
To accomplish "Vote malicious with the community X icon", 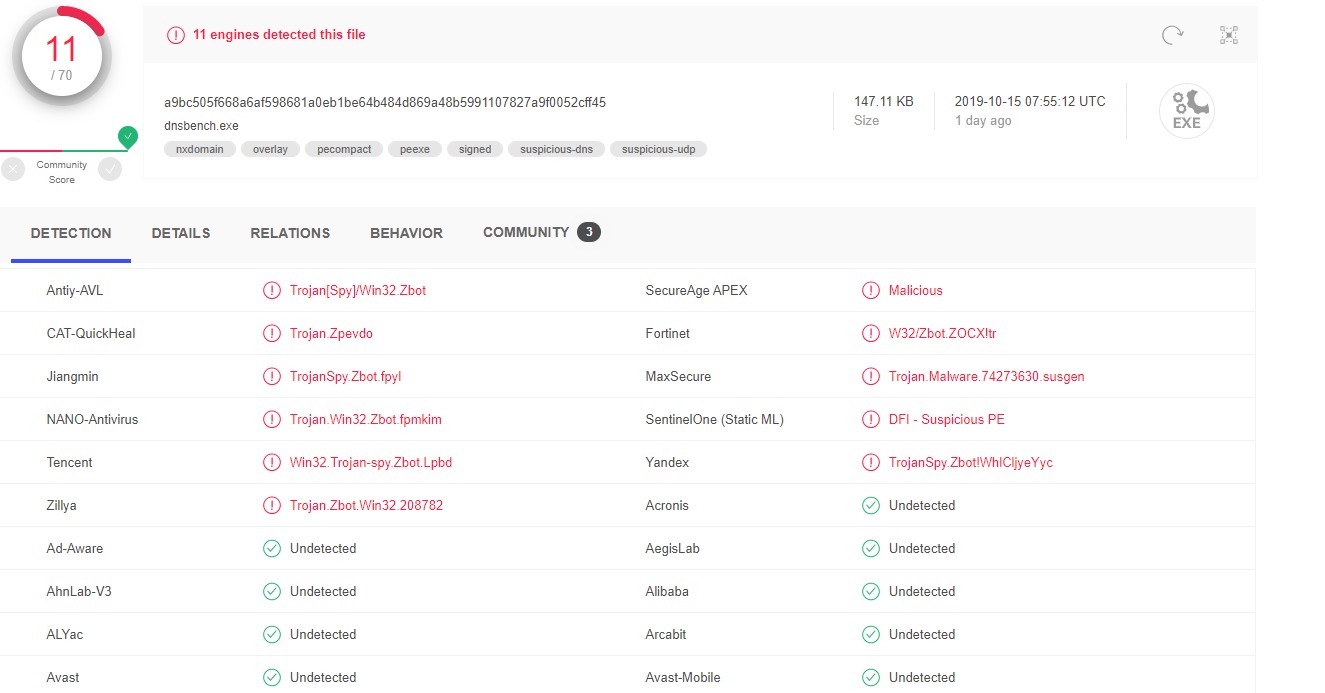I will click(x=13, y=170).
